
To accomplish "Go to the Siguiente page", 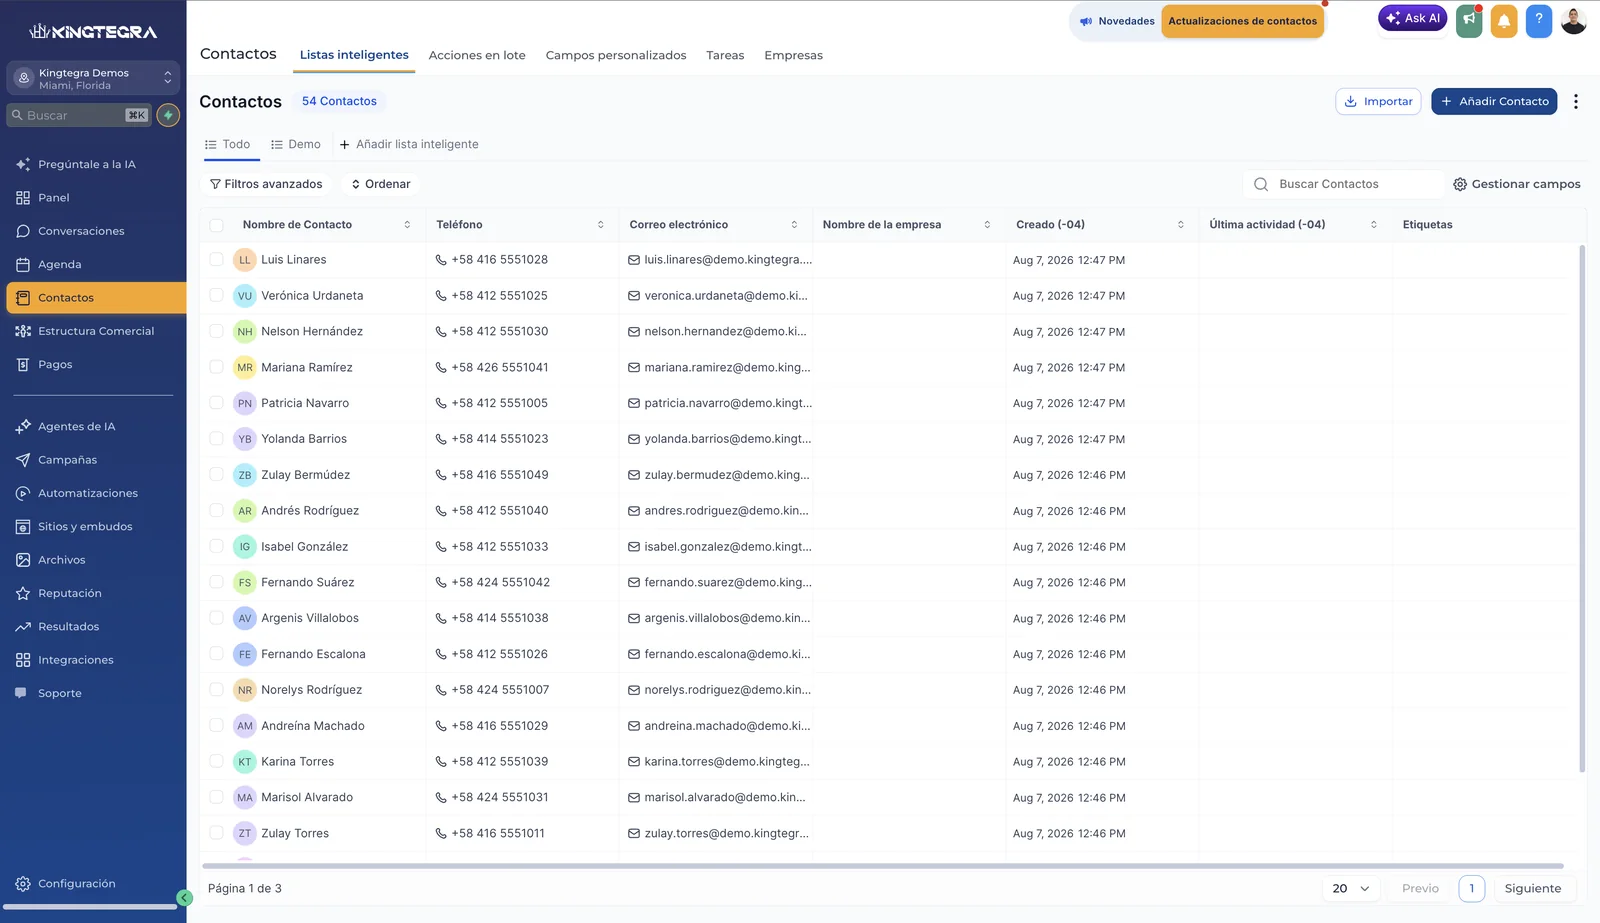I will 1532,889.
